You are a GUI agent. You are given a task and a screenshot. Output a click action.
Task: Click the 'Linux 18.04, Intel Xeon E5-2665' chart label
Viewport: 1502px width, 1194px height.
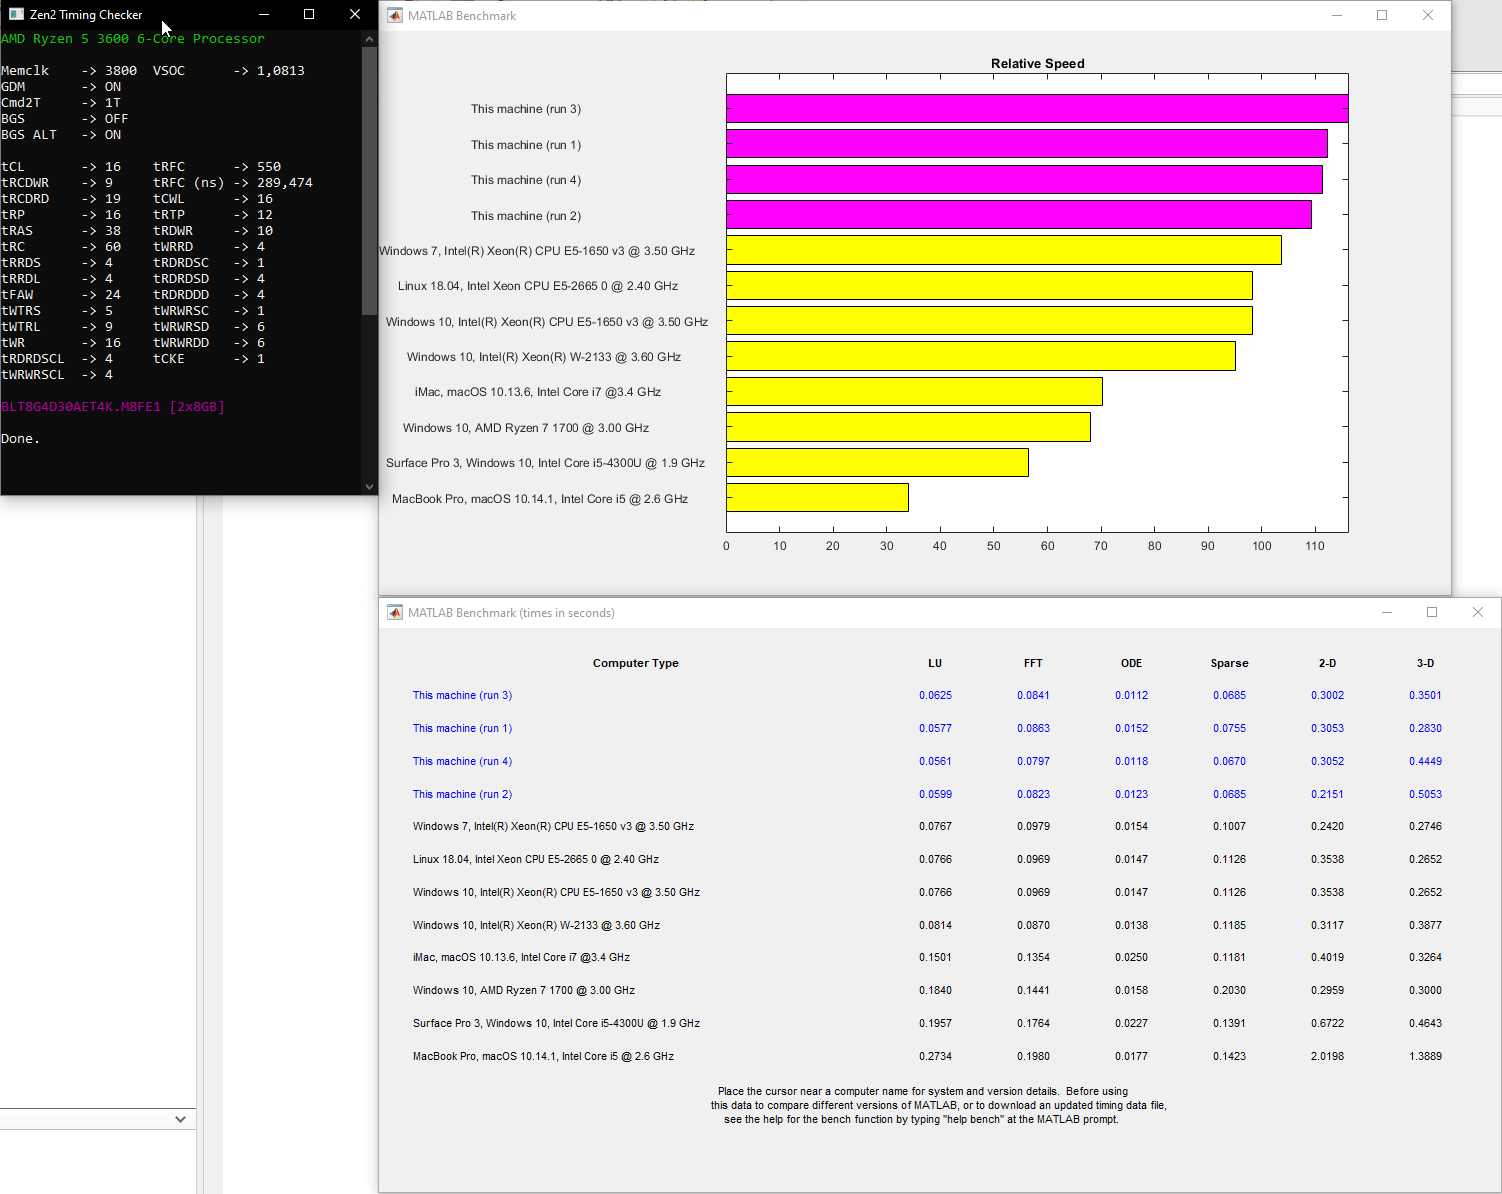[537, 285]
